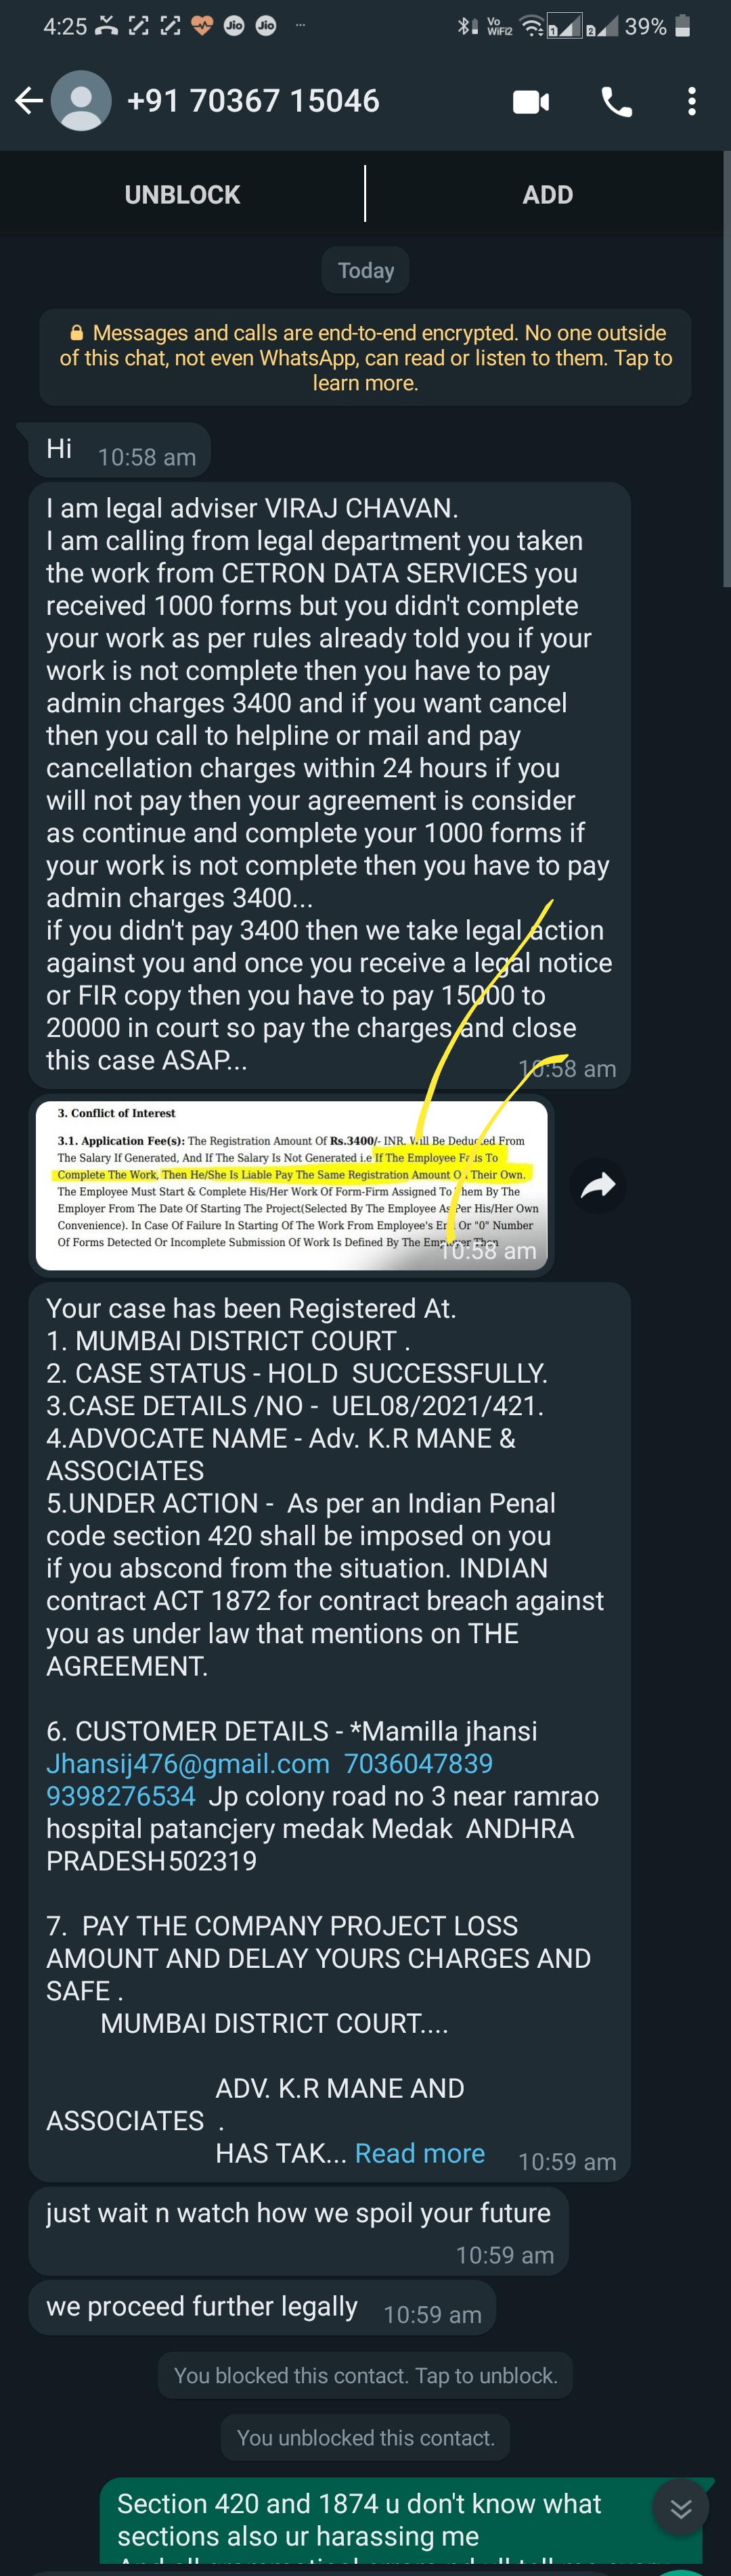Open contact info by tapping +91 70367 15046
This screenshot has width=731, height=2576.
point(253,100)
